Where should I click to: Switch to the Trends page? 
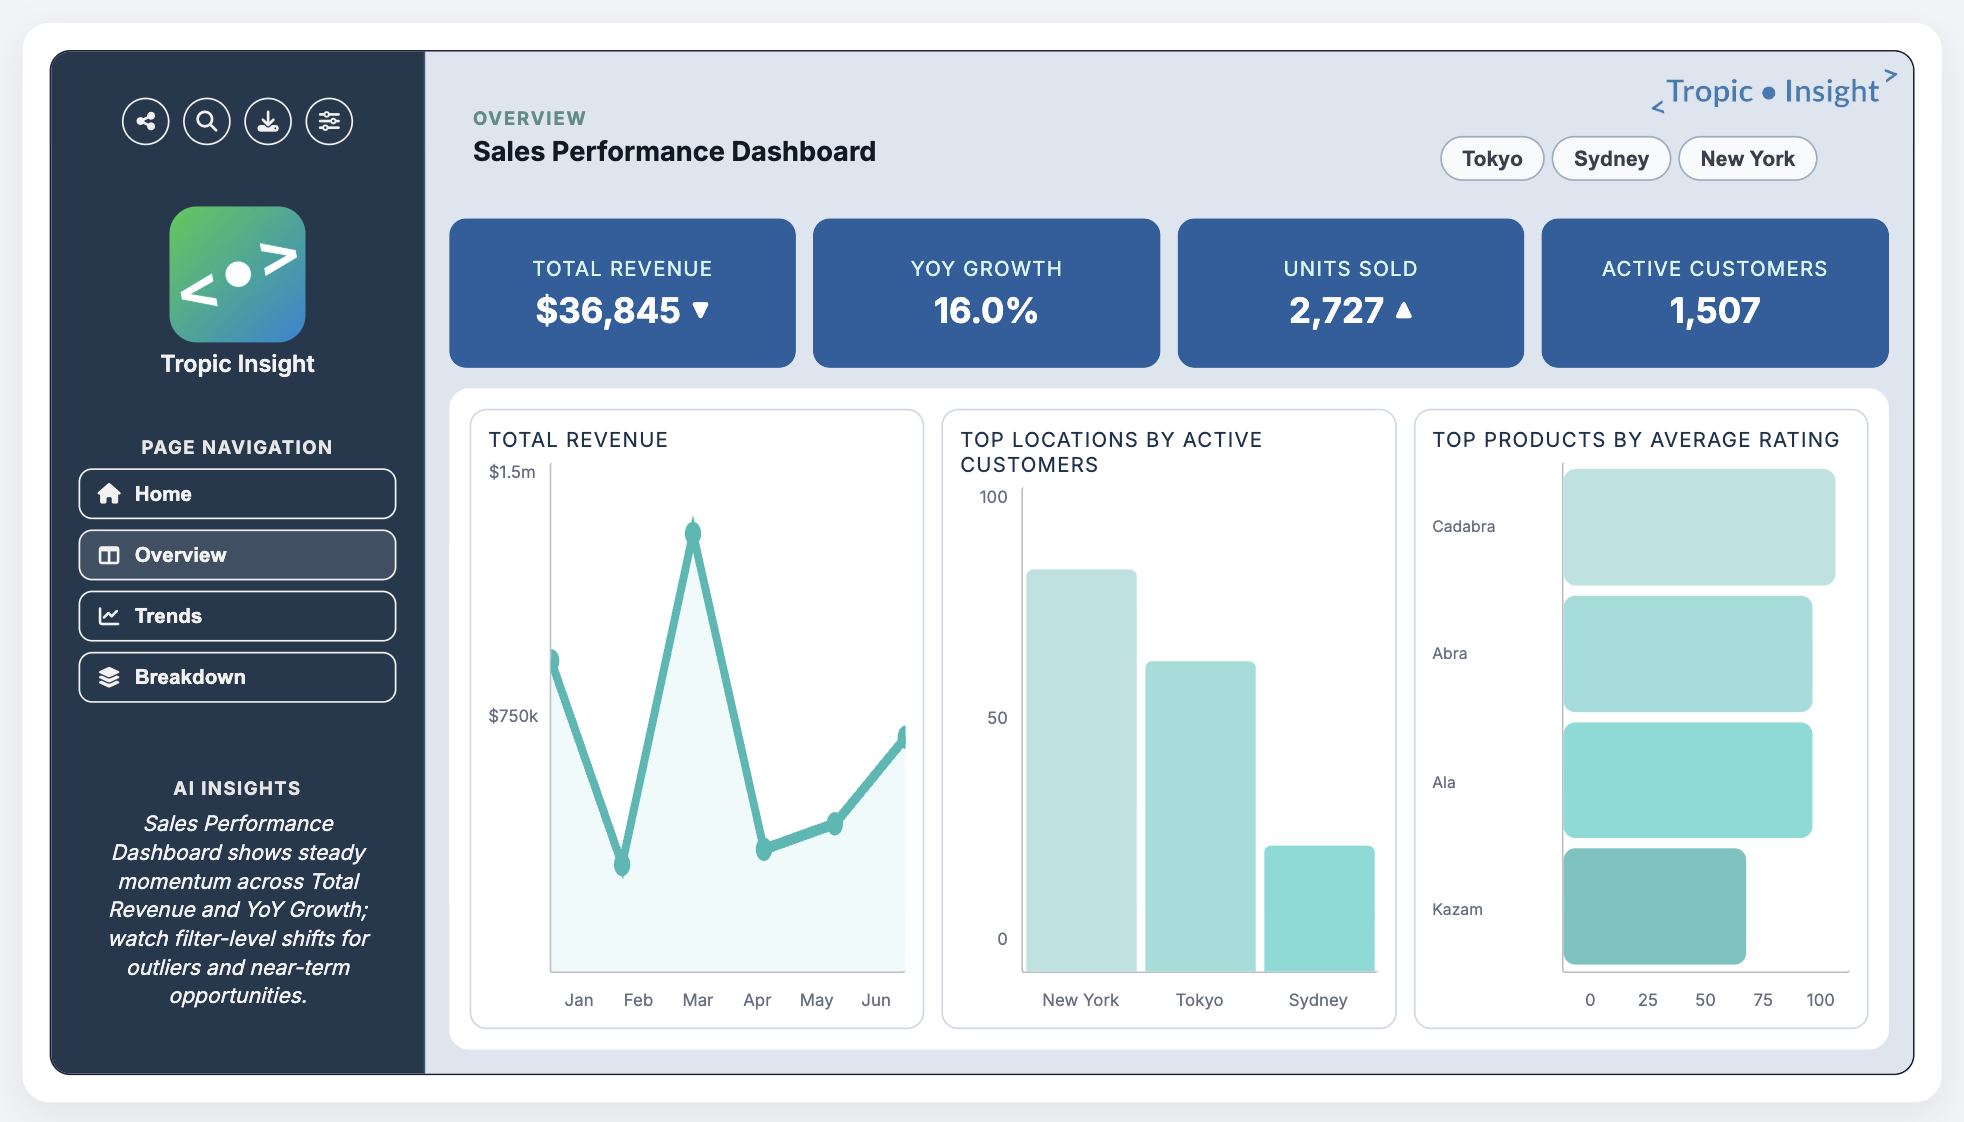pyautogui.click(x=236, y=616)
